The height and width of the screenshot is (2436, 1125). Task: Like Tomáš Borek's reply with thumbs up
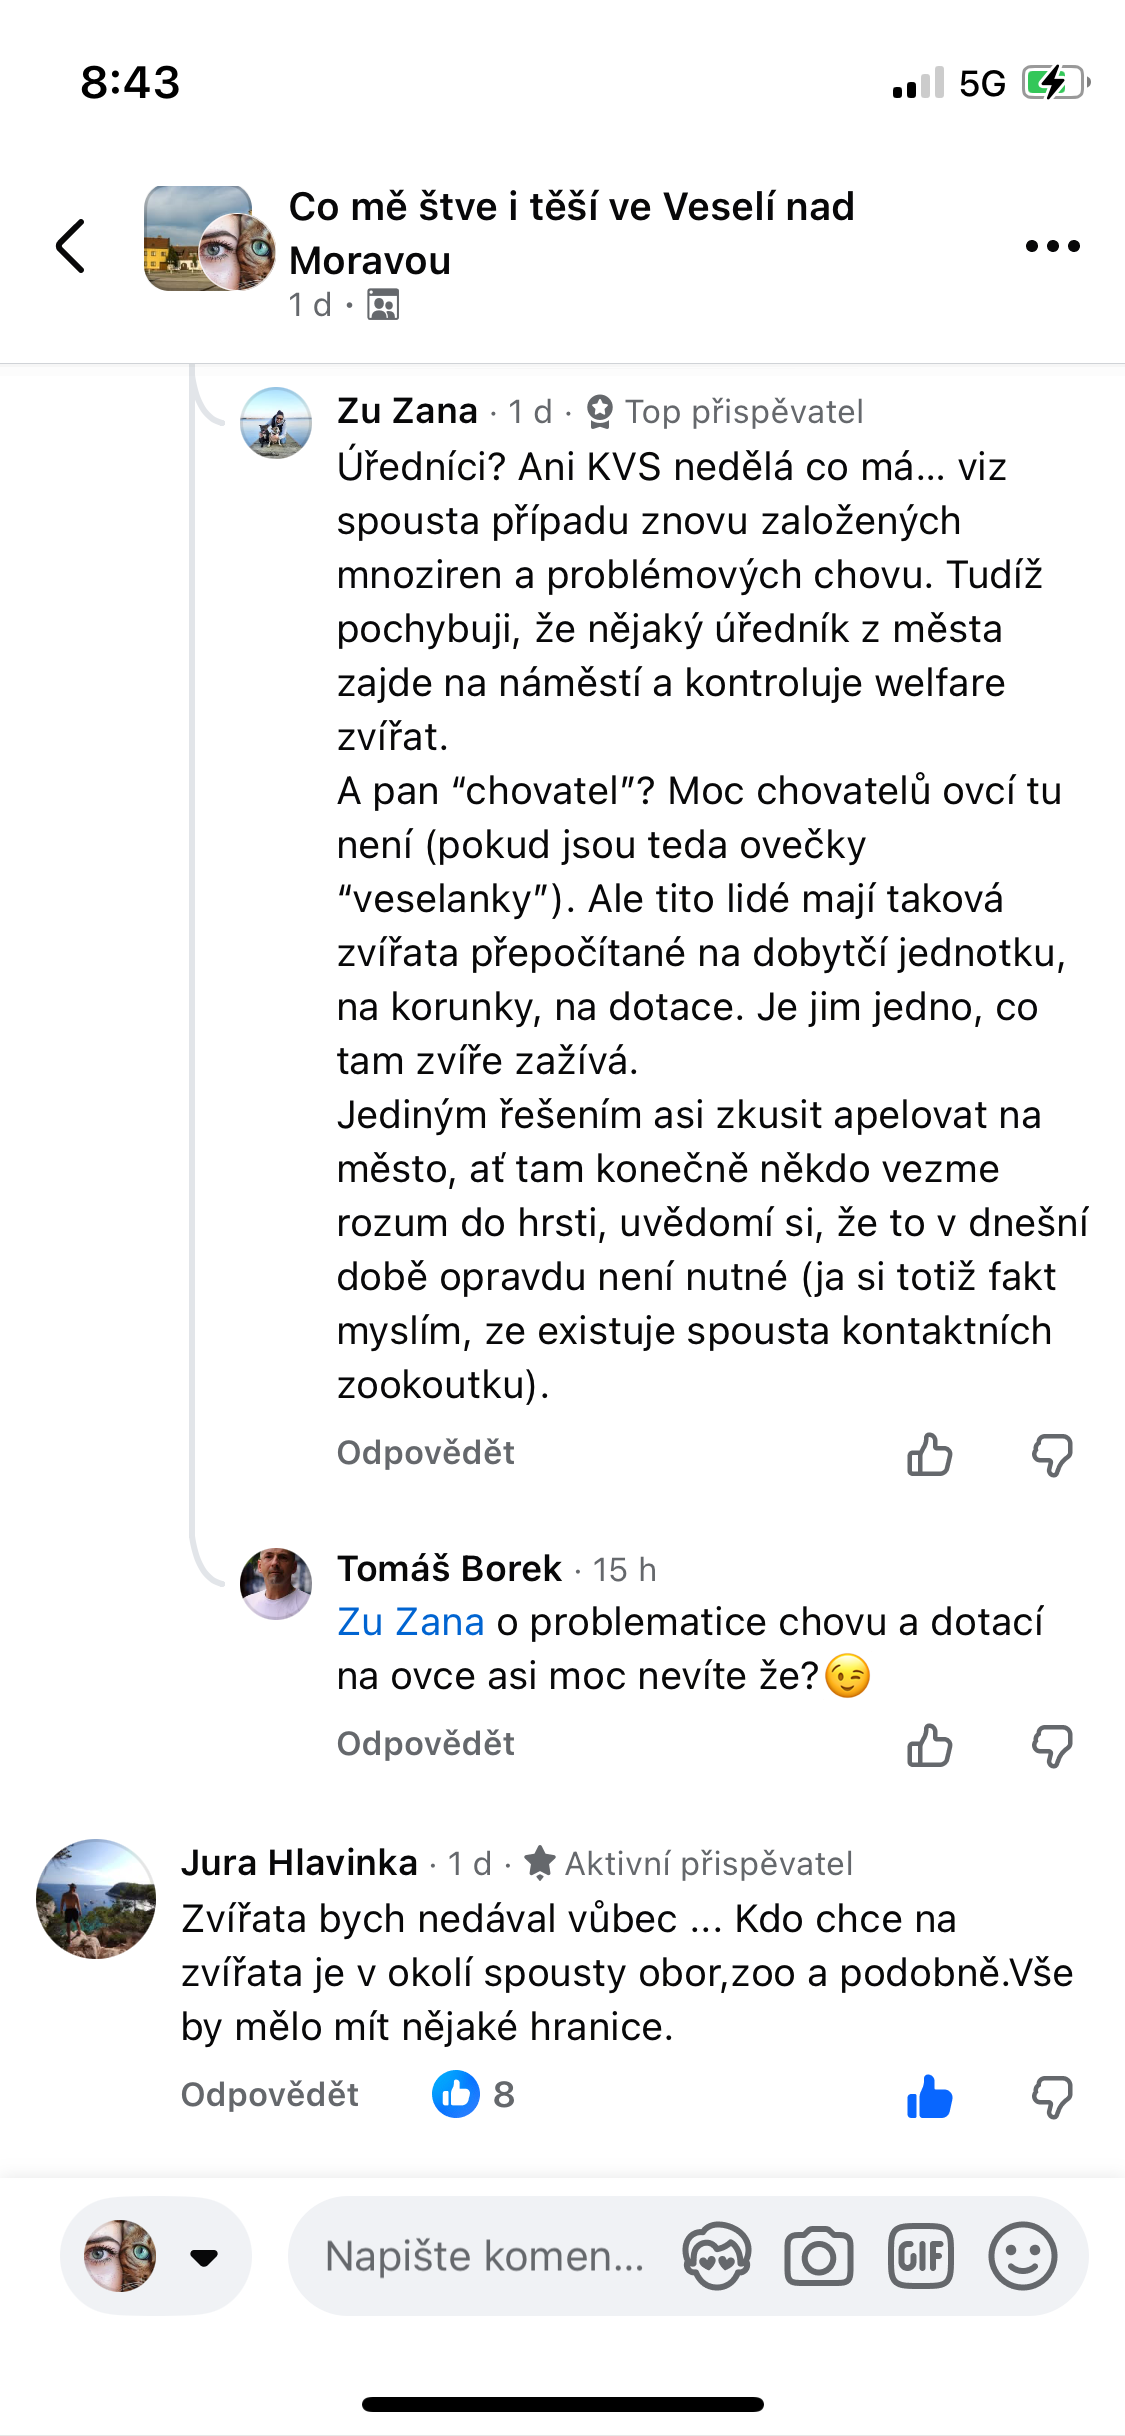929,1746
